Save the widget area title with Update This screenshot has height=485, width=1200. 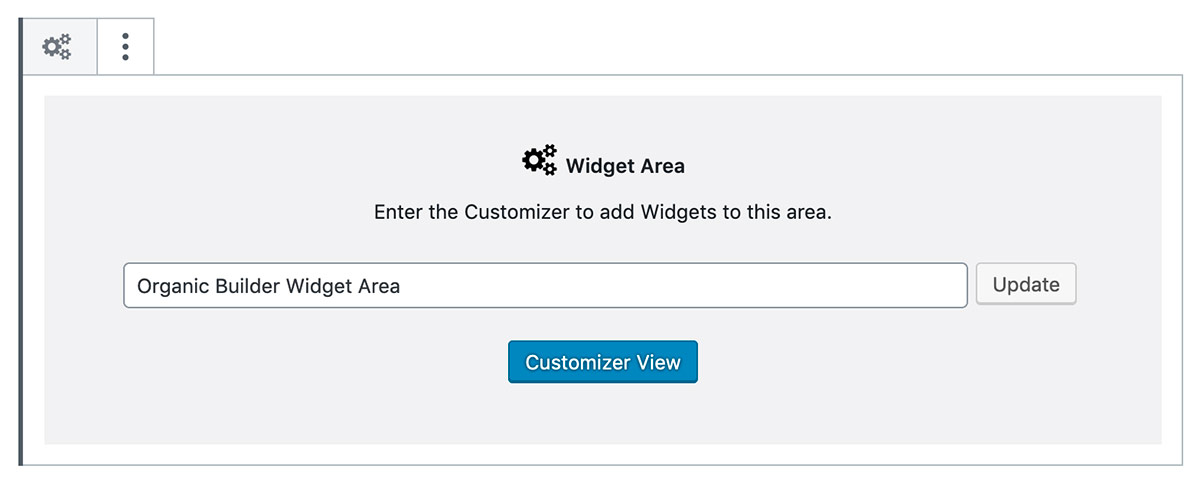[x=1026, y=284]
